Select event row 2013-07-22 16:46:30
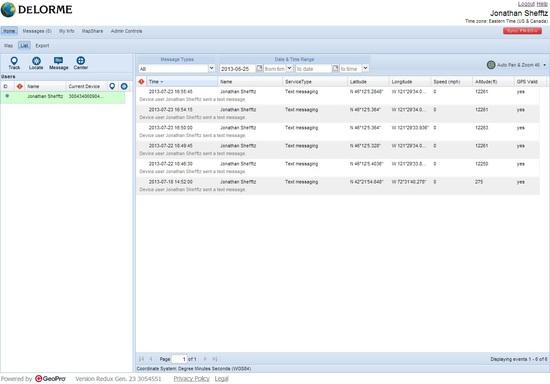The image size is (550, 384). point(338,167)
